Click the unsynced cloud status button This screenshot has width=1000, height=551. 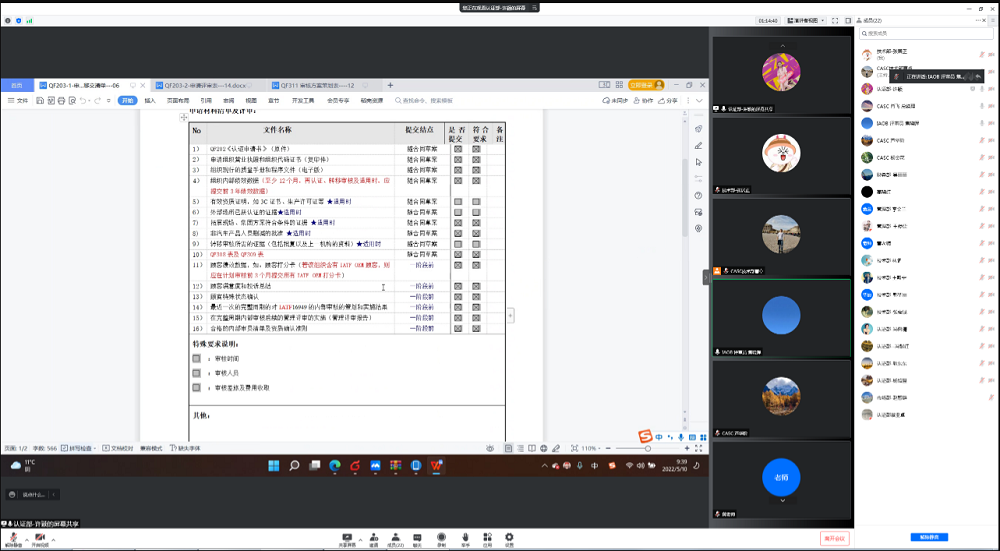[615, 101]
